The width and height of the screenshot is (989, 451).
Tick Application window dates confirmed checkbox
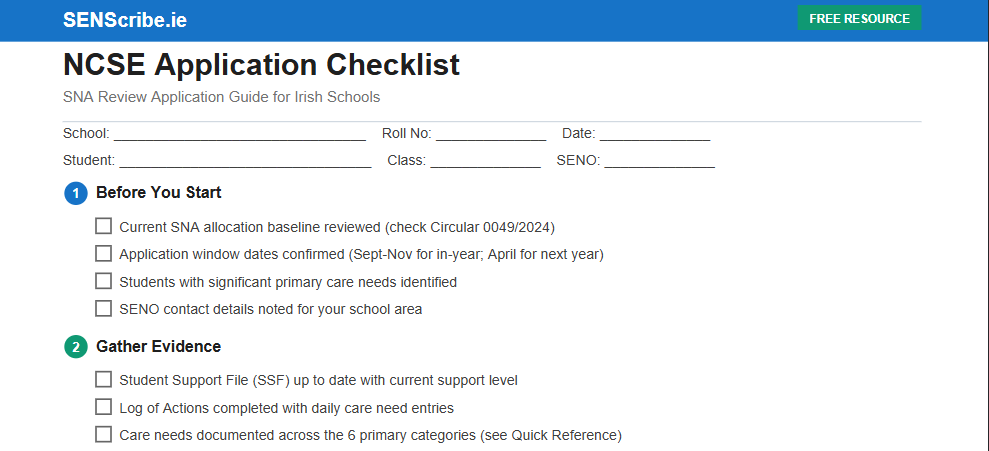[103, 254]
